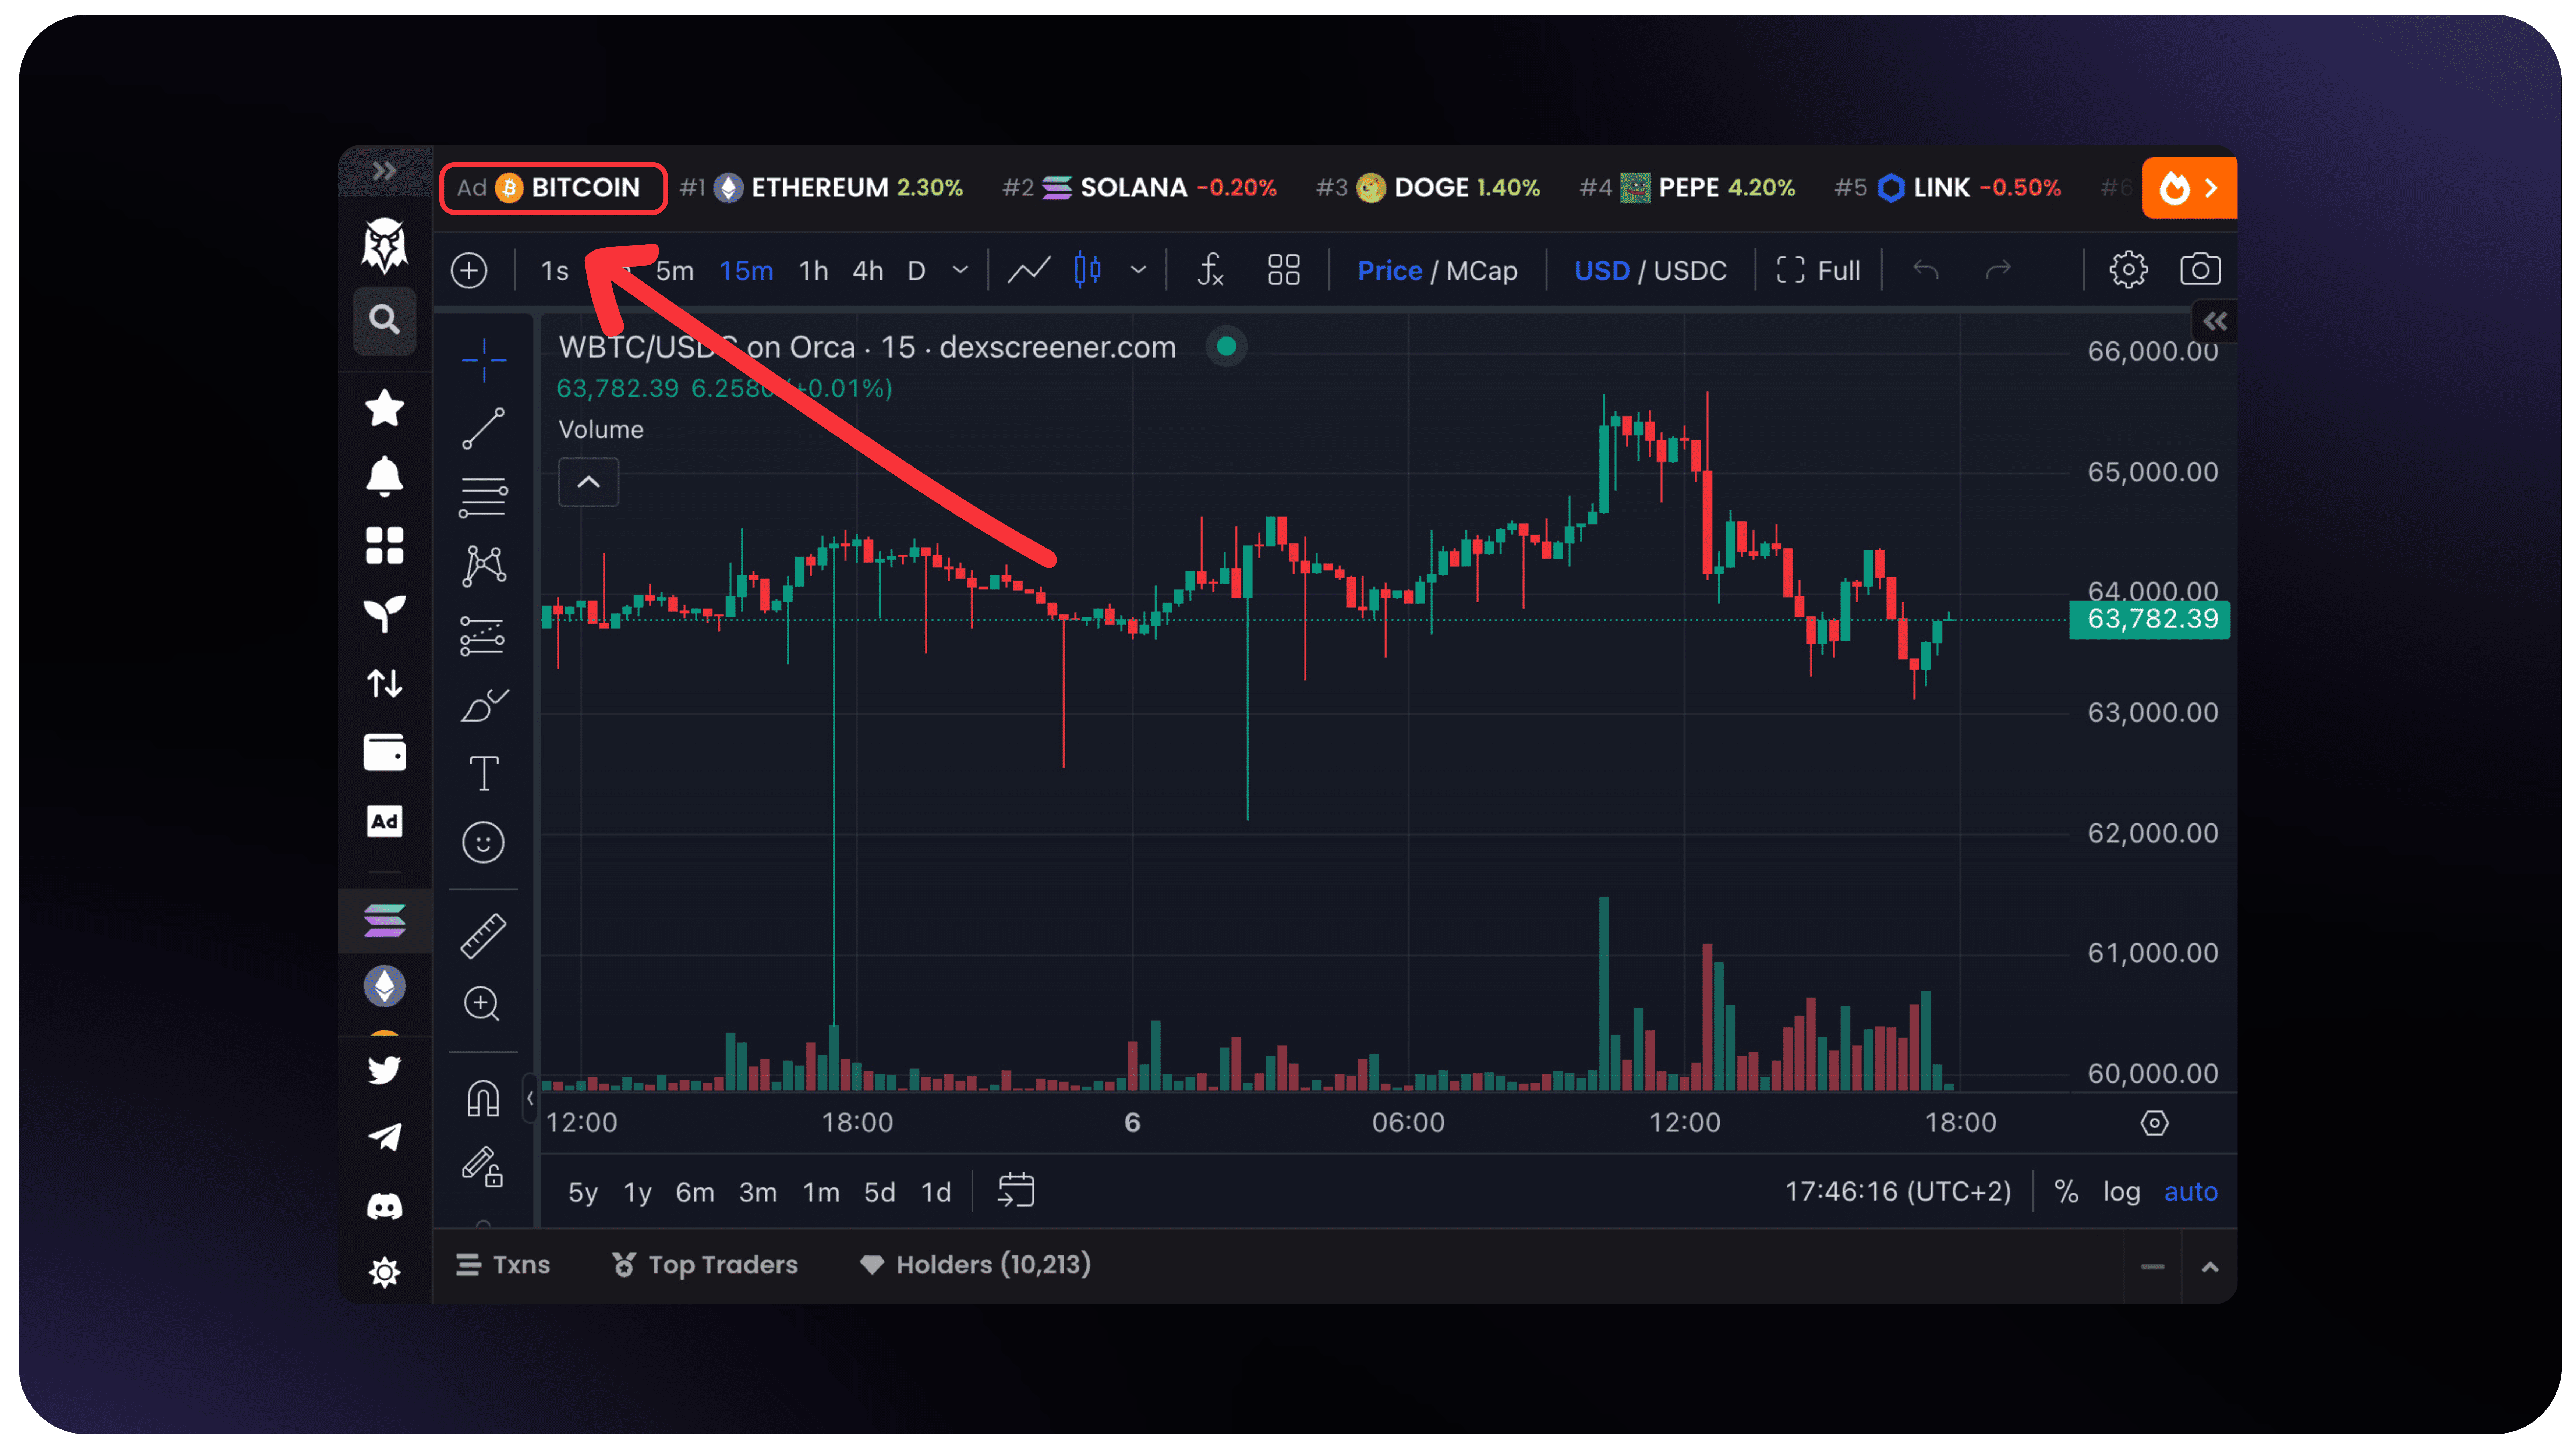Viewport: 2576px width, 1449px height.
Task: Click the redo arrow in chart toolbar
Action: (1998, 270)
